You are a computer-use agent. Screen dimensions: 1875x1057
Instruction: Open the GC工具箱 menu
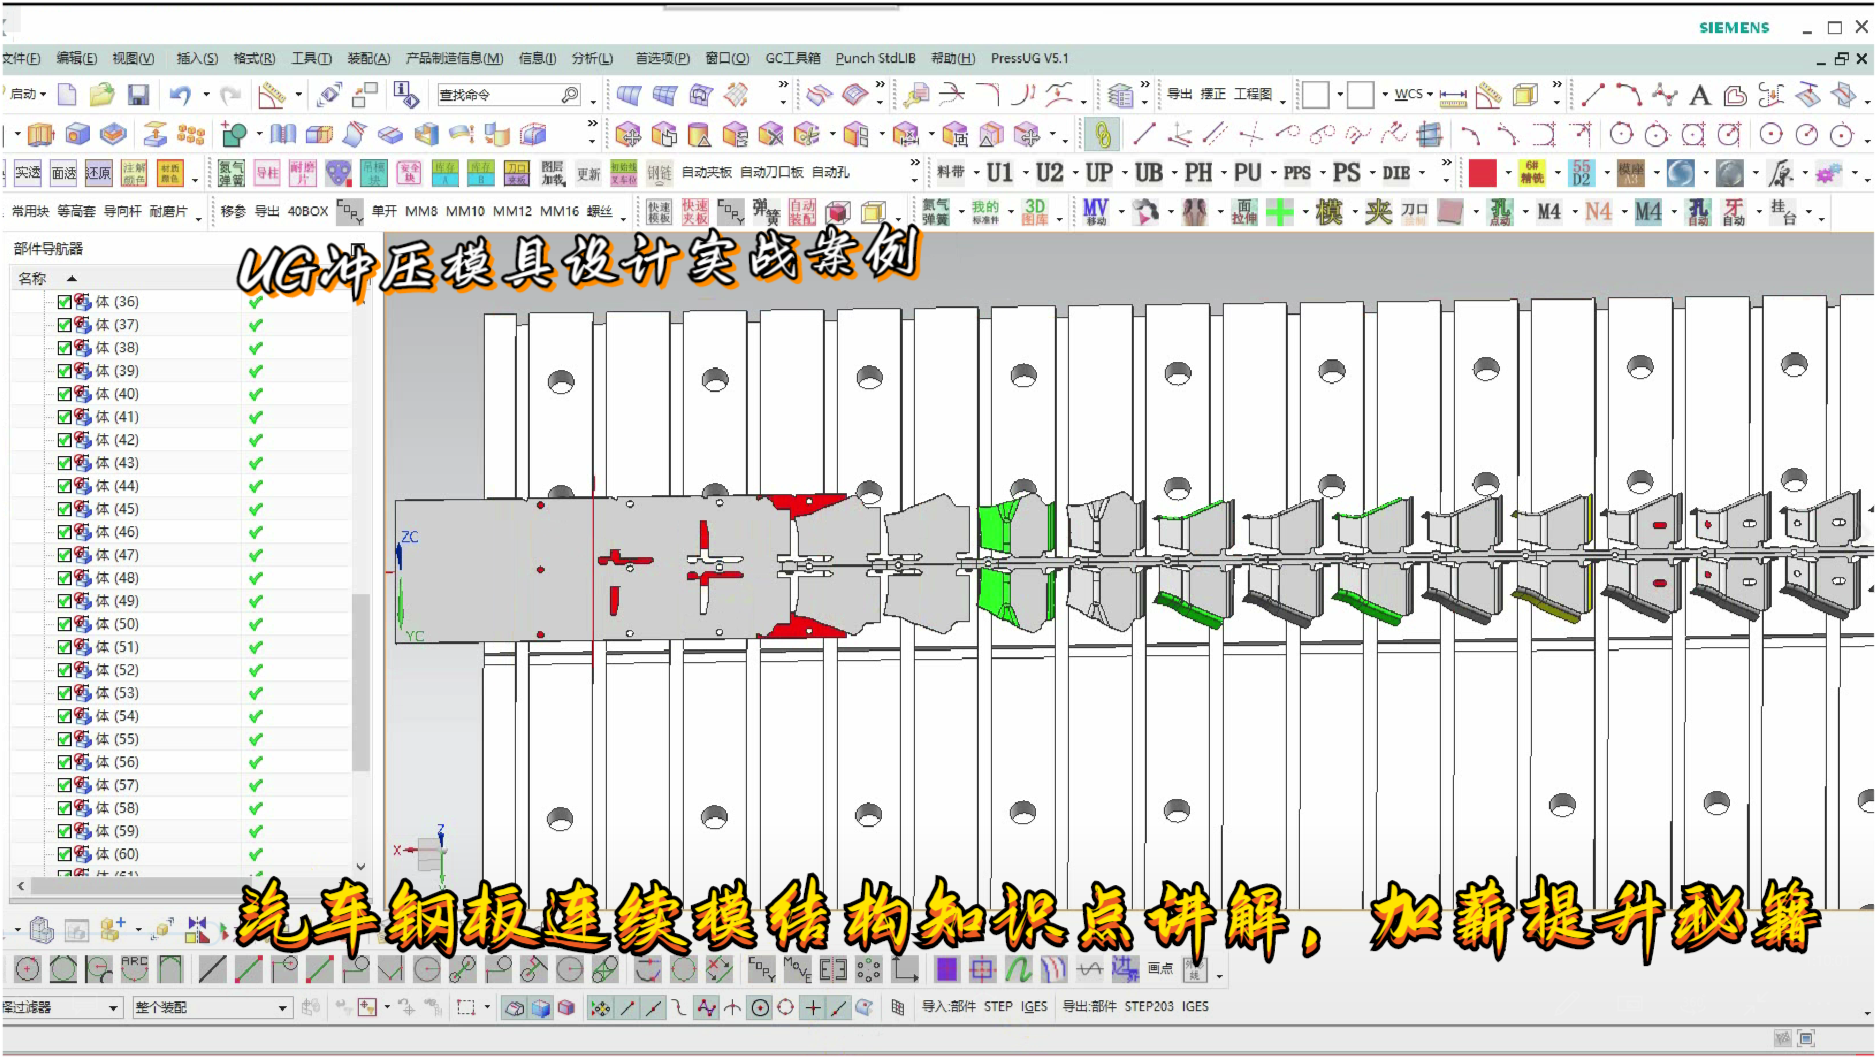pyautogui.click(x=793, y=58)
